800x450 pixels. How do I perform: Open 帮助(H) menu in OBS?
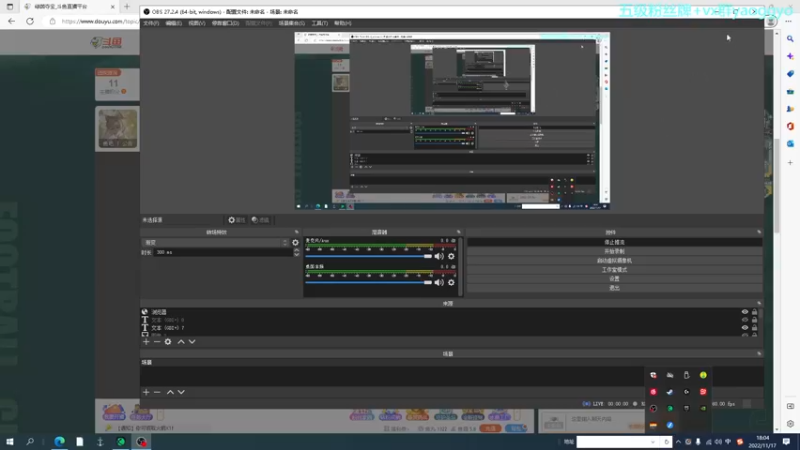coord(342,23)
